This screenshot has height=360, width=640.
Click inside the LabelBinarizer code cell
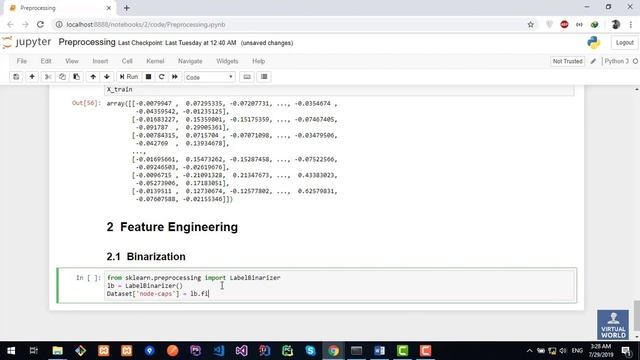340,286
